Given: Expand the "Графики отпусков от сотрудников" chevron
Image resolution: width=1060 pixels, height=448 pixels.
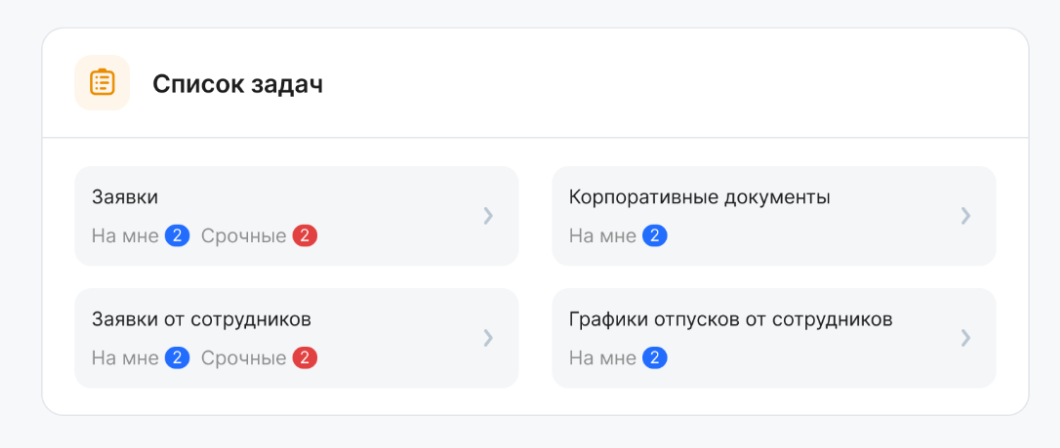Looking at the screenshot, I should [965, 337].
